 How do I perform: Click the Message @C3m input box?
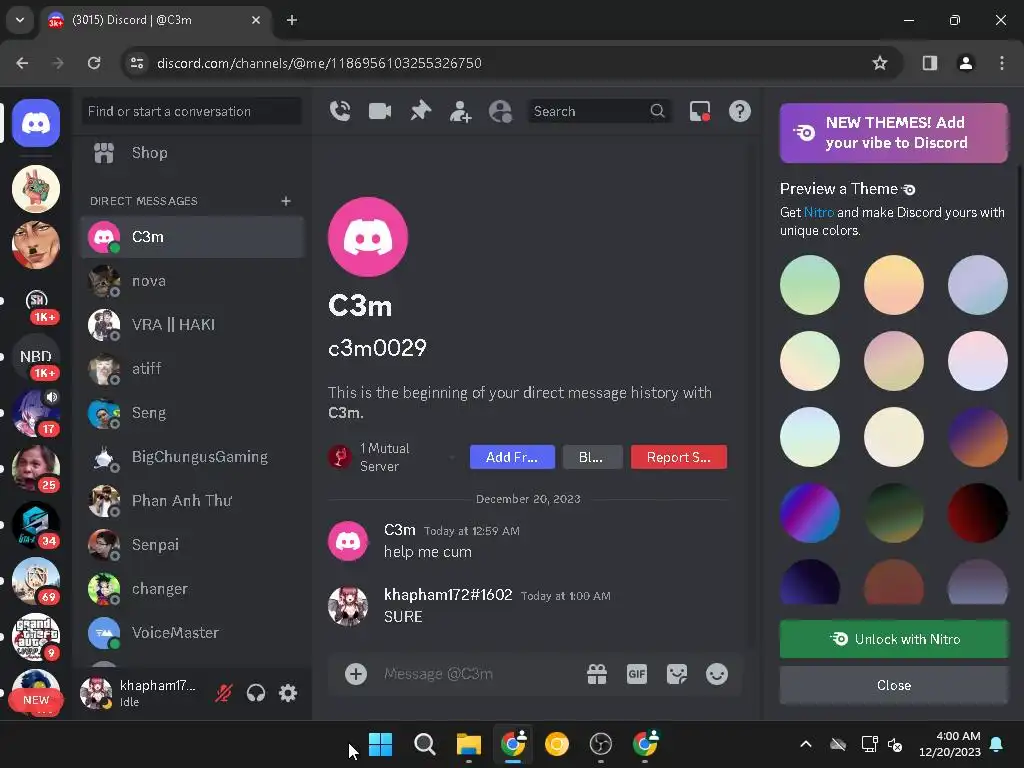click(x=478, y=674)
